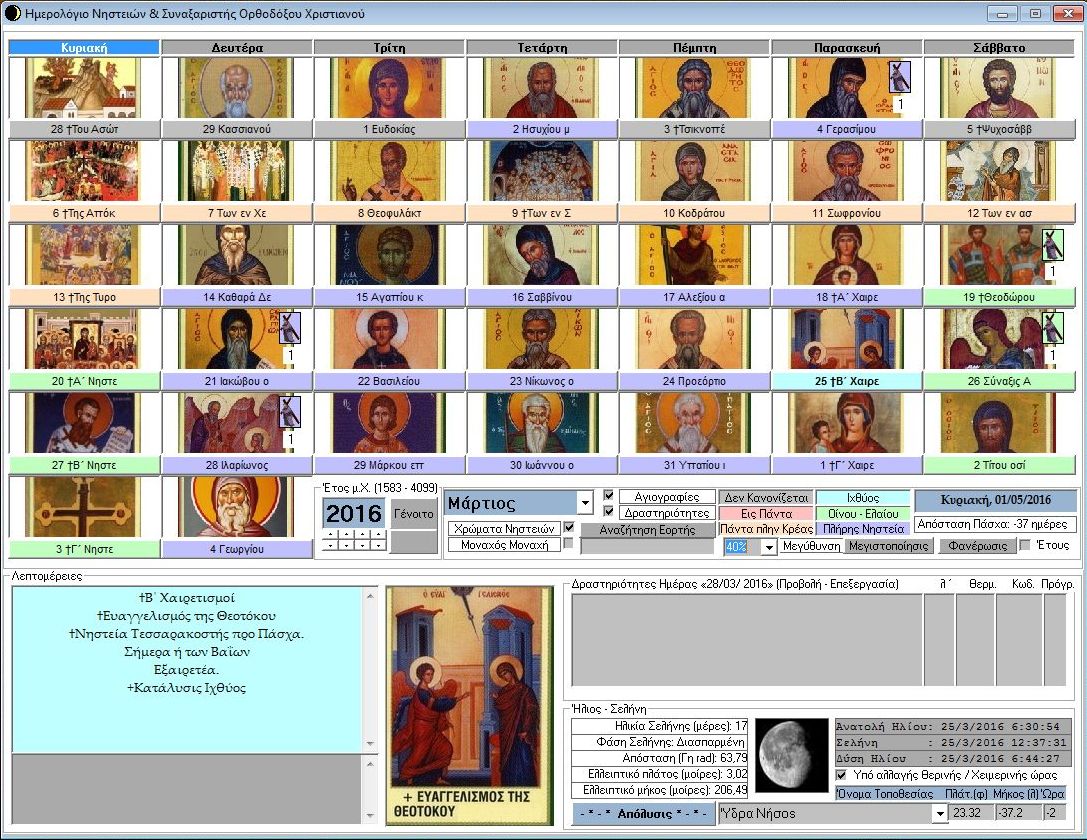This screenshot has height=840, width=1087.
Task: Uncheck the Χρώματα Νηστειών checkbox
Action: pyautogui.click(x=569, y=527)
